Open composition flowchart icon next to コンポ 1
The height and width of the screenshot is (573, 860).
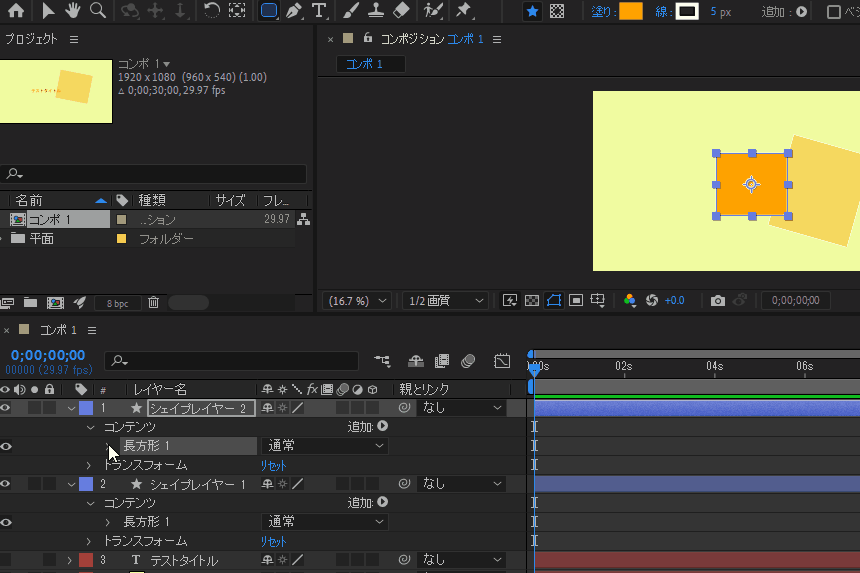303,219
